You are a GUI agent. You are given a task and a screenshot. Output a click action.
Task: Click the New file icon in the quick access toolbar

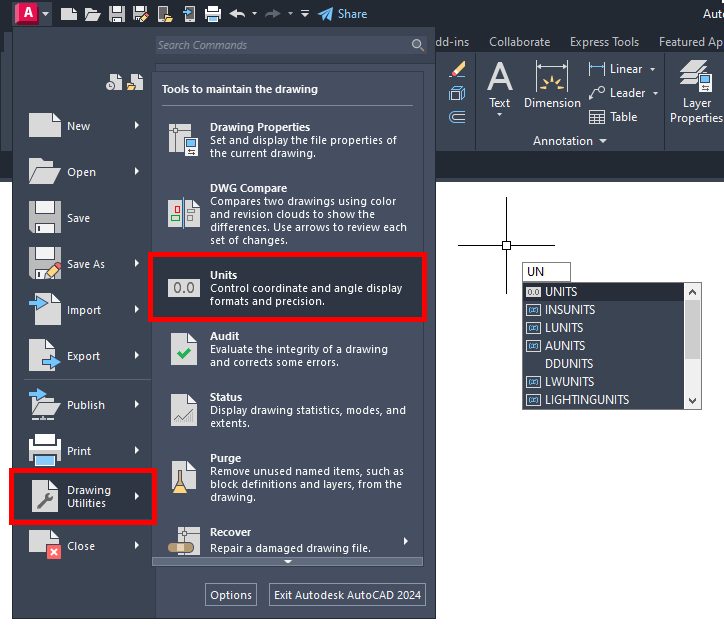(x=69, y=14)
